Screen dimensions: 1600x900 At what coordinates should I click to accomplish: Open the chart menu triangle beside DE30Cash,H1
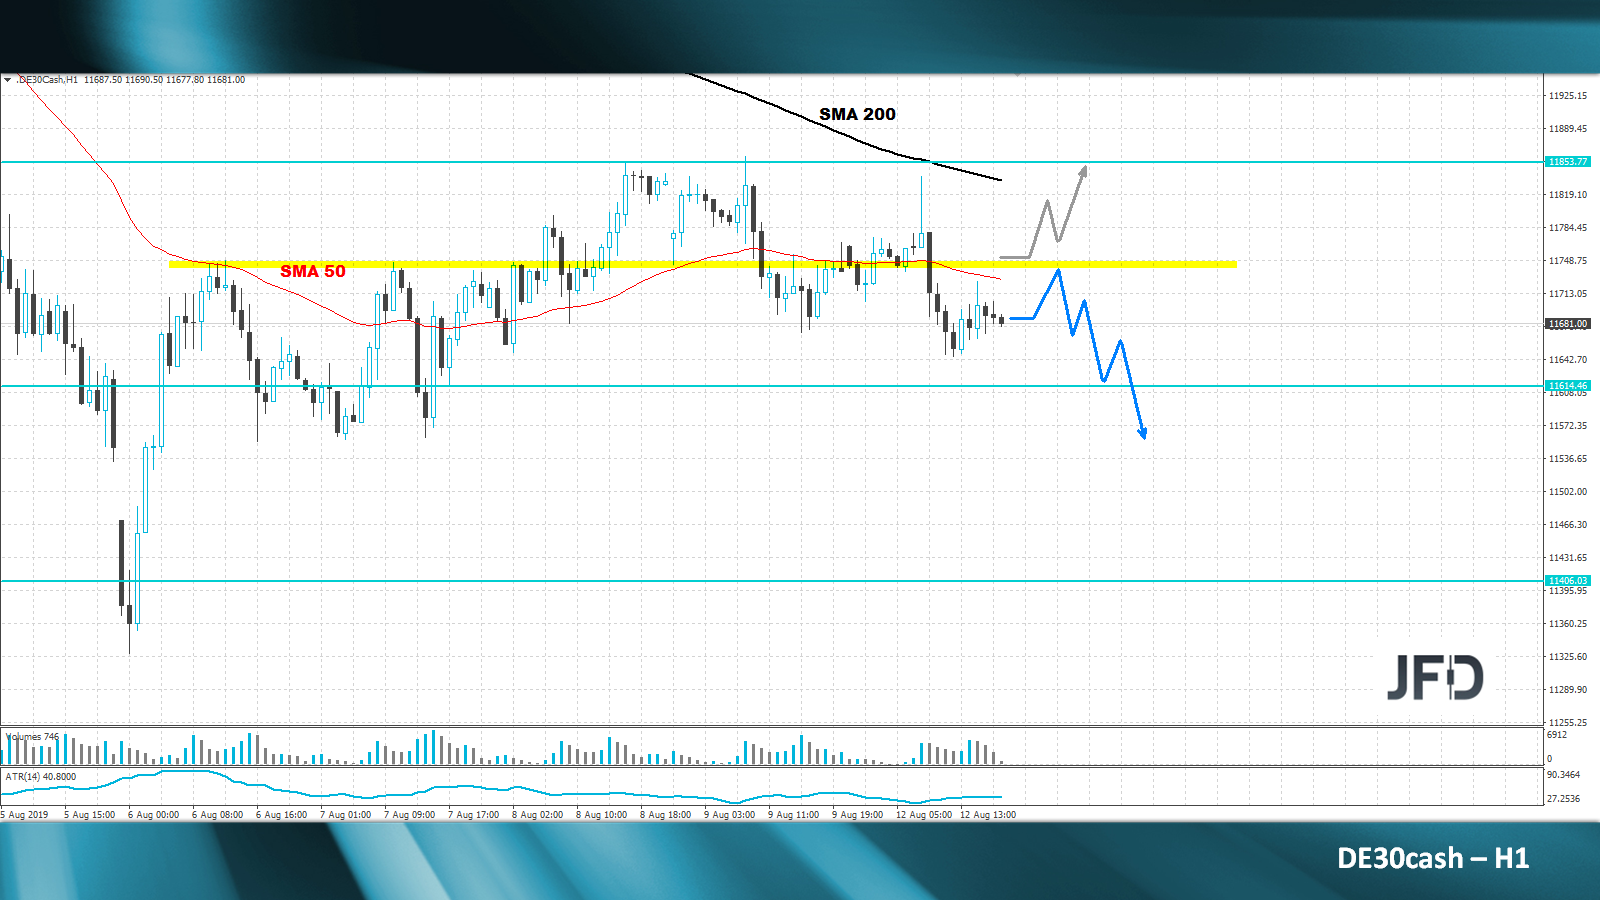click(7, 80)
